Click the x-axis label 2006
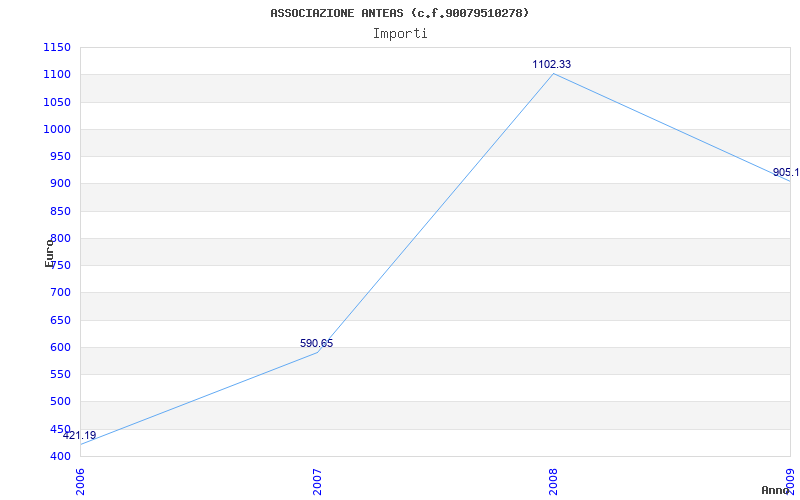 pyautogui.click(x=80, y=482)
